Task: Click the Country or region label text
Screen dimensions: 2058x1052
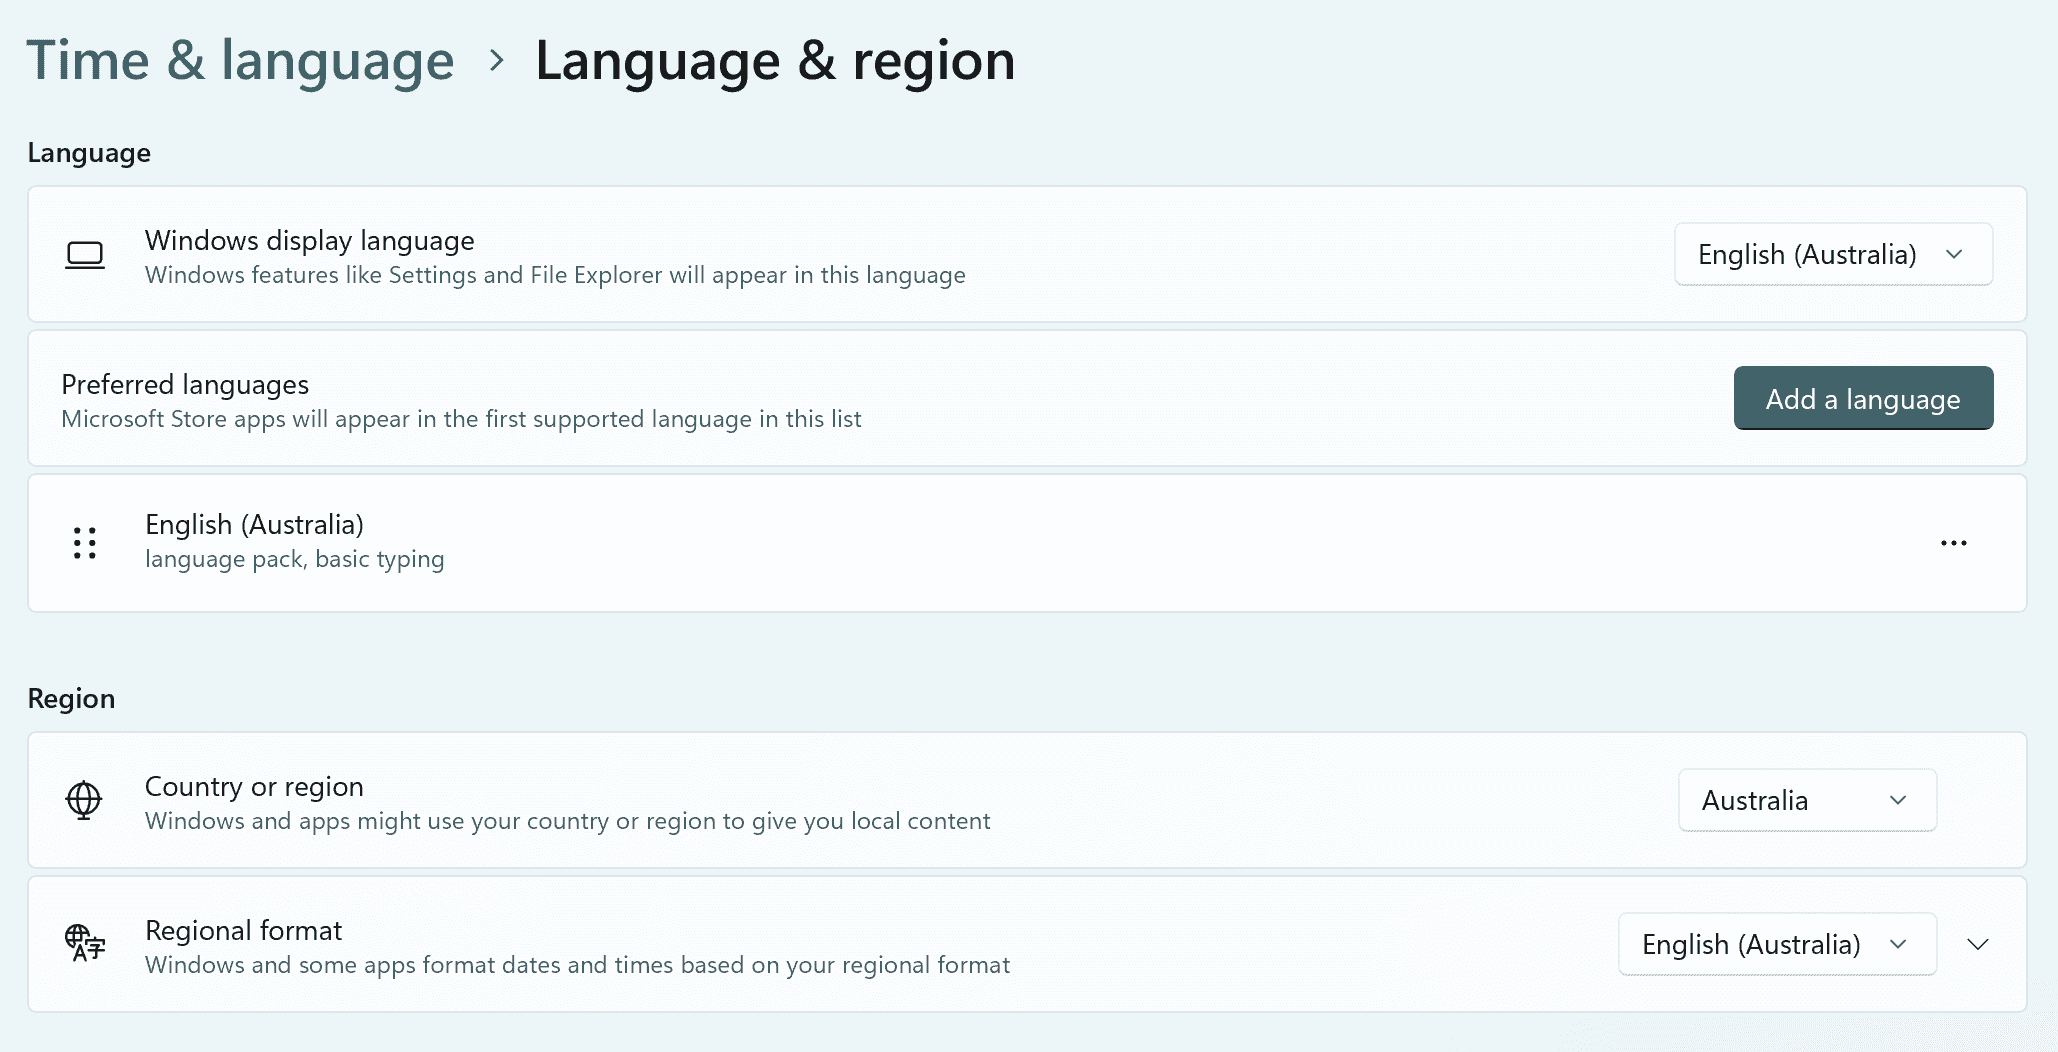Action: [x=254, y=787]
